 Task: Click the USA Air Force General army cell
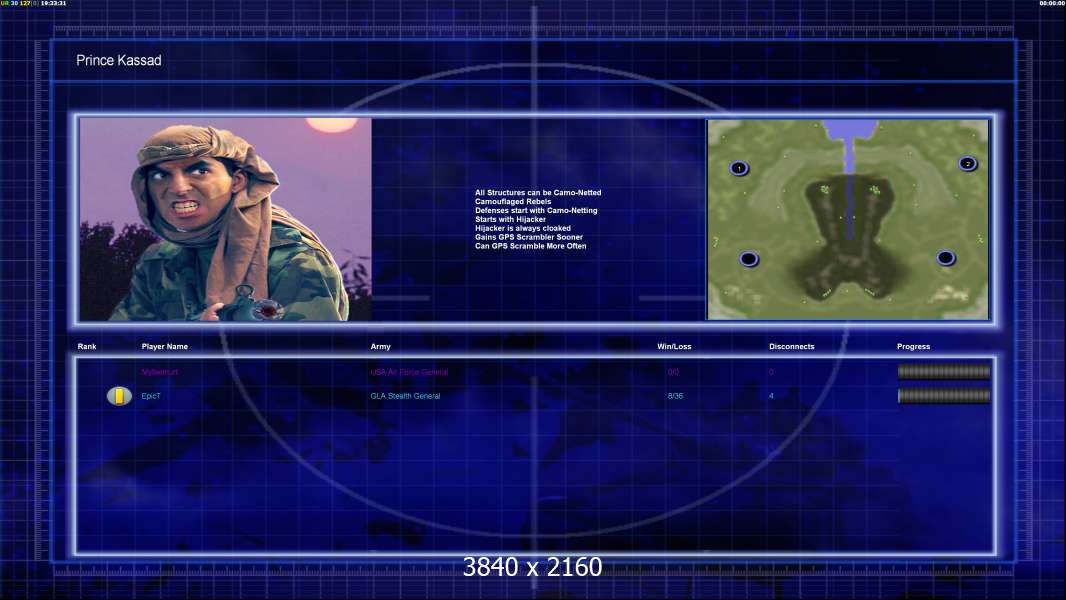click(x=409, y=372)
